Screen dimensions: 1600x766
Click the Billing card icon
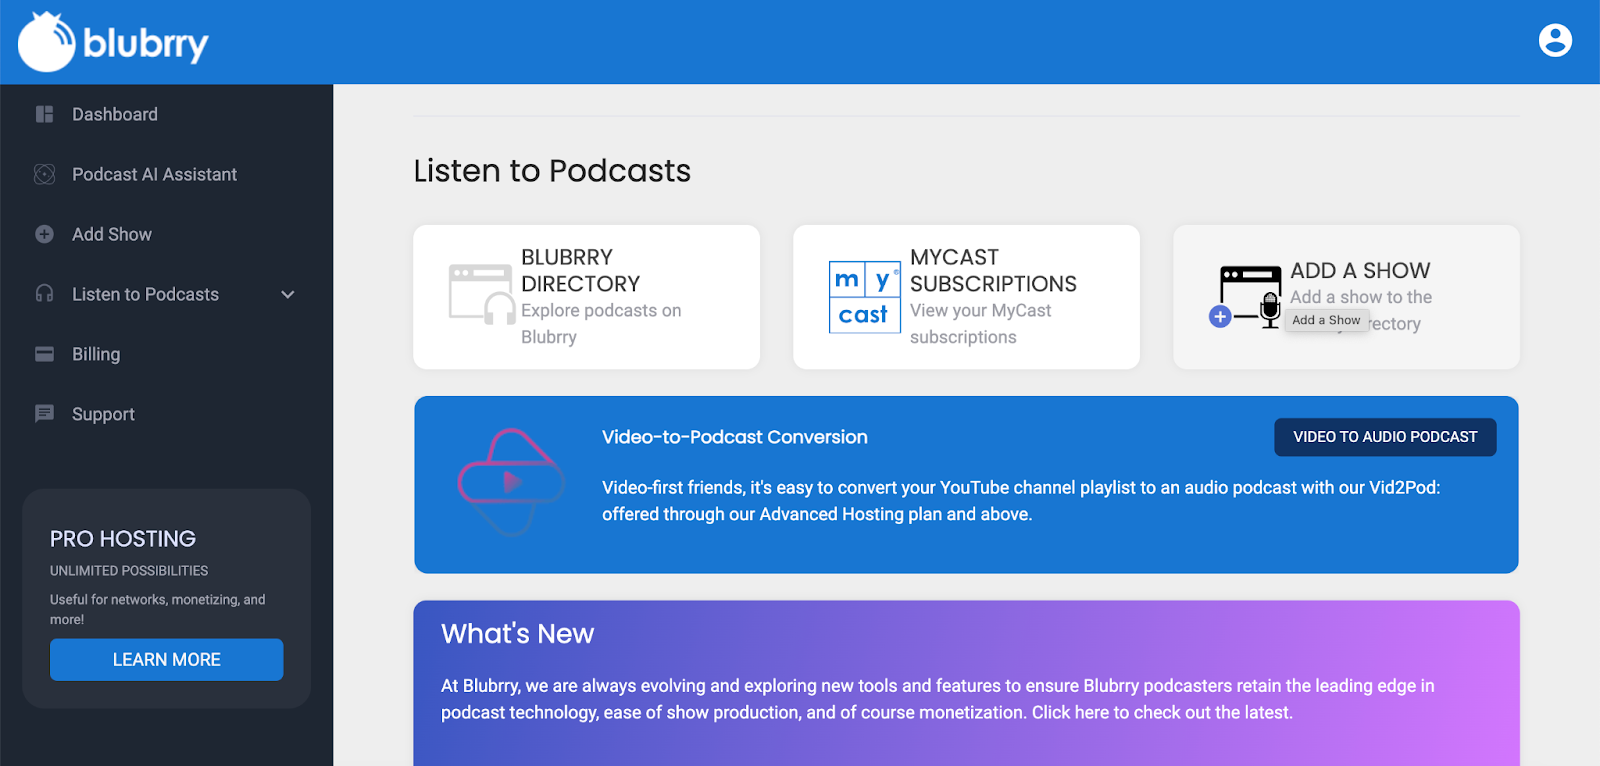point(44,354)
